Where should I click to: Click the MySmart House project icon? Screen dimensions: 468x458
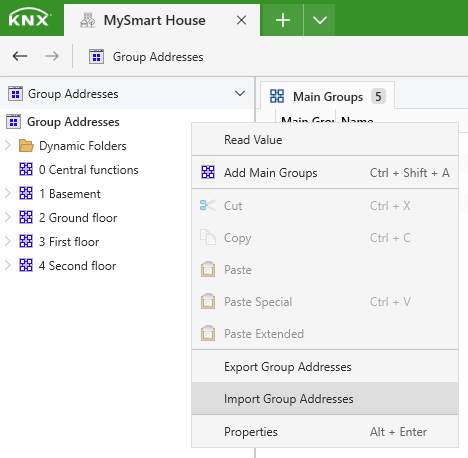88,20
